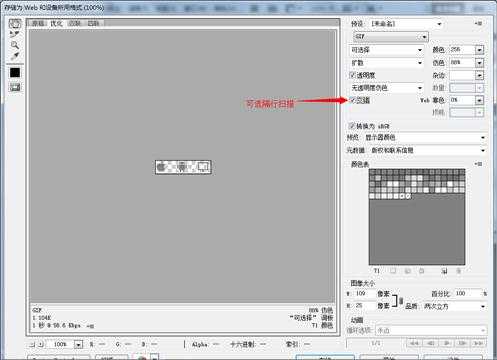Open the 仿色 dither percentage dropdown arrow

tap(479, 63)
